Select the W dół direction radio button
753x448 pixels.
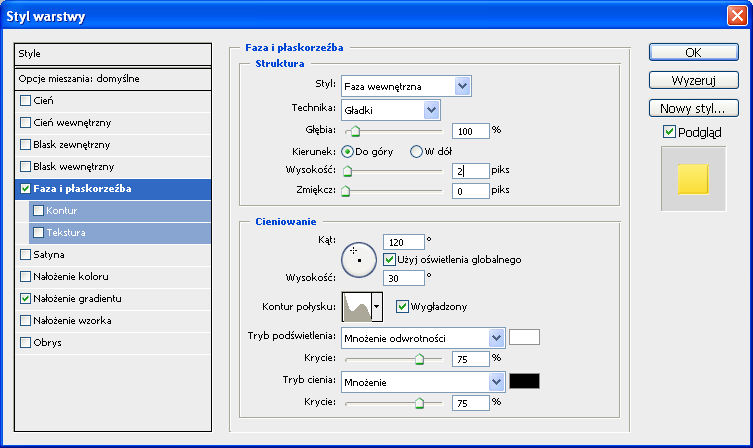pyautogui.click(x=417, y=151)
